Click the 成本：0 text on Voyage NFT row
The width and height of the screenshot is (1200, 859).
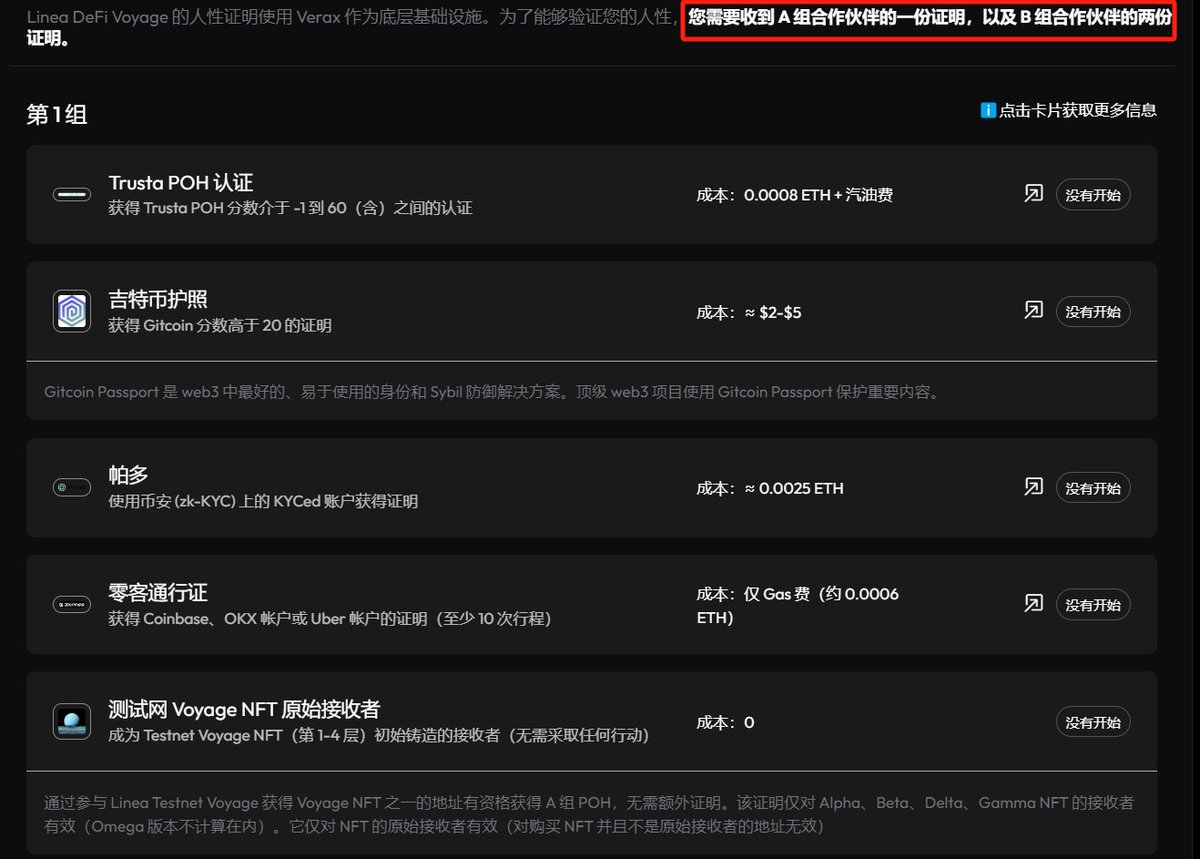[x=726, y=722]
